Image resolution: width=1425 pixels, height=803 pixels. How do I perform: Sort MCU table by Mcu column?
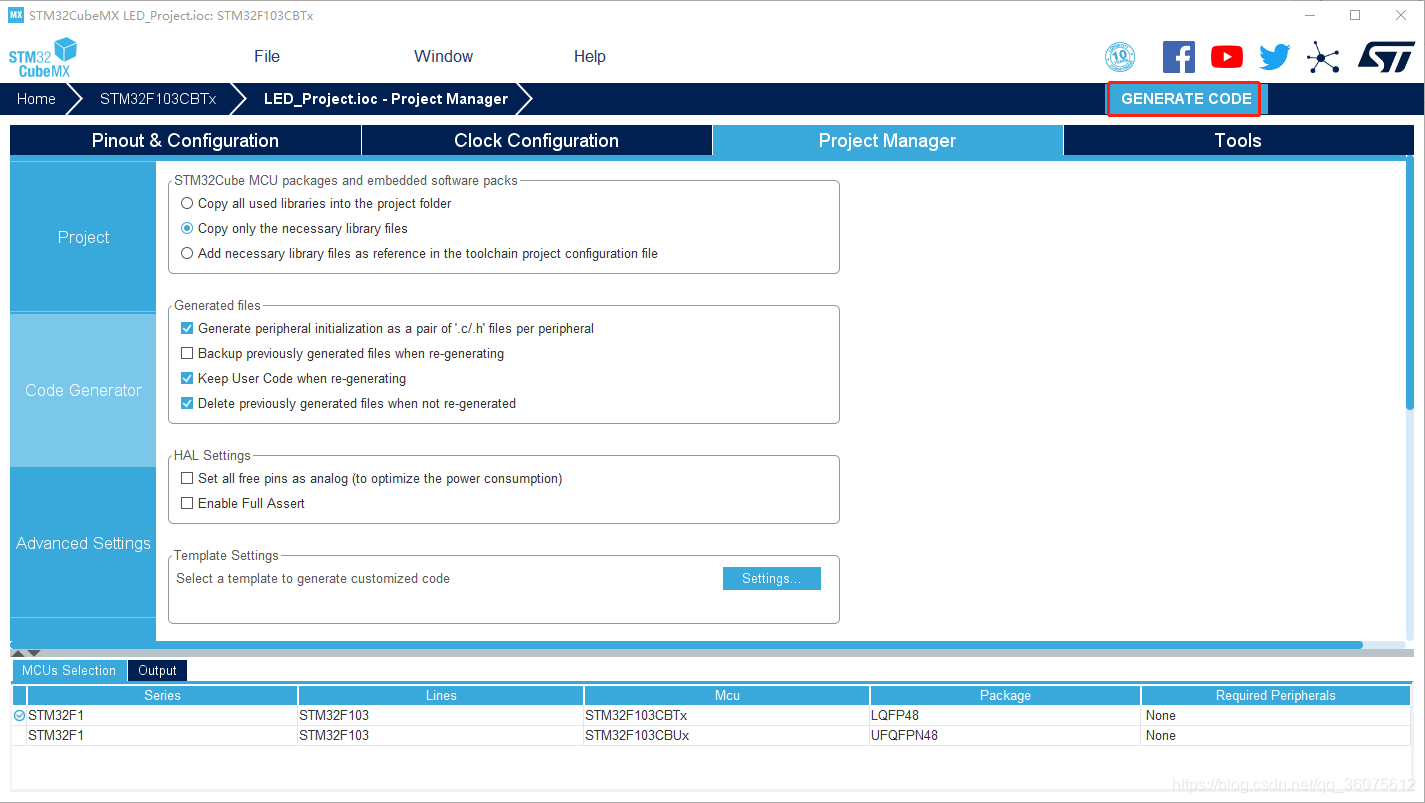click(727, 695)
